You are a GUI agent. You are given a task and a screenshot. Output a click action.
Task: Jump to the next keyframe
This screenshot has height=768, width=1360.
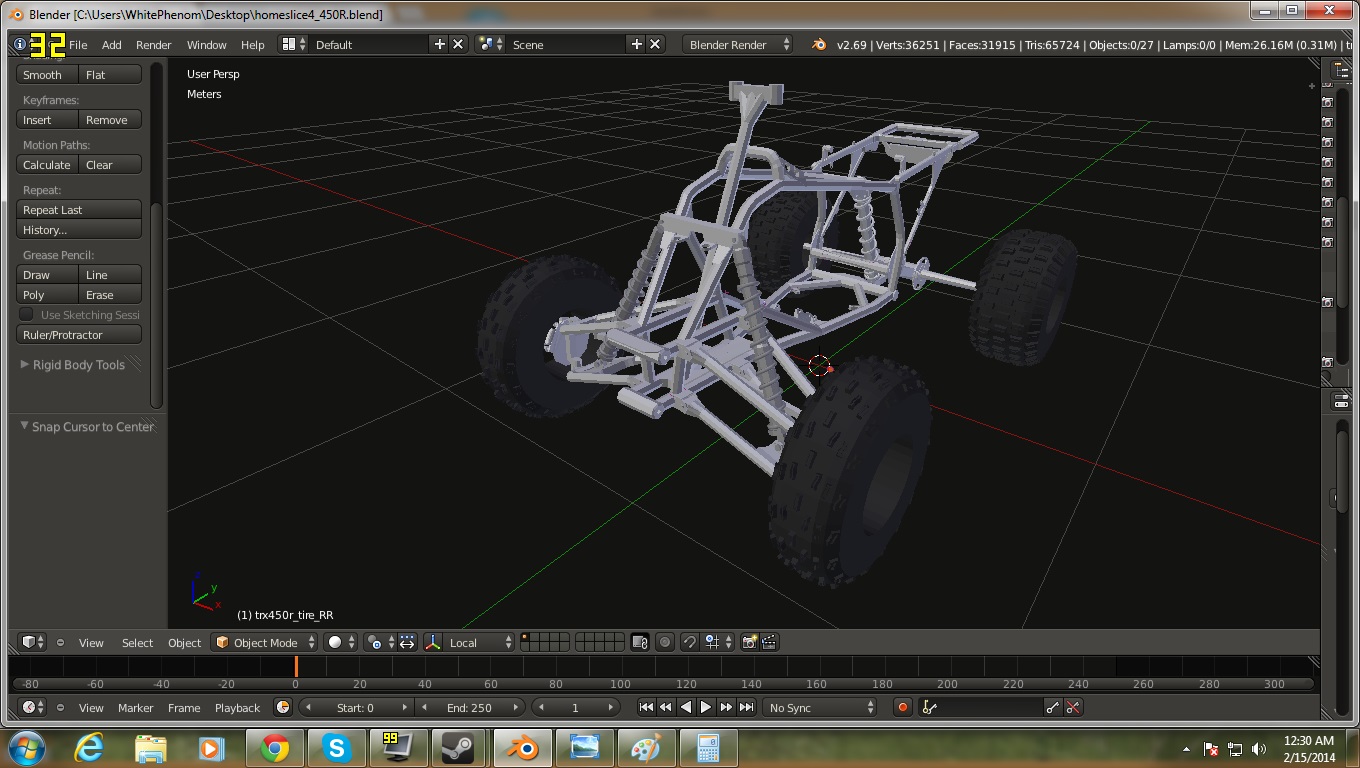pos(726,707)
